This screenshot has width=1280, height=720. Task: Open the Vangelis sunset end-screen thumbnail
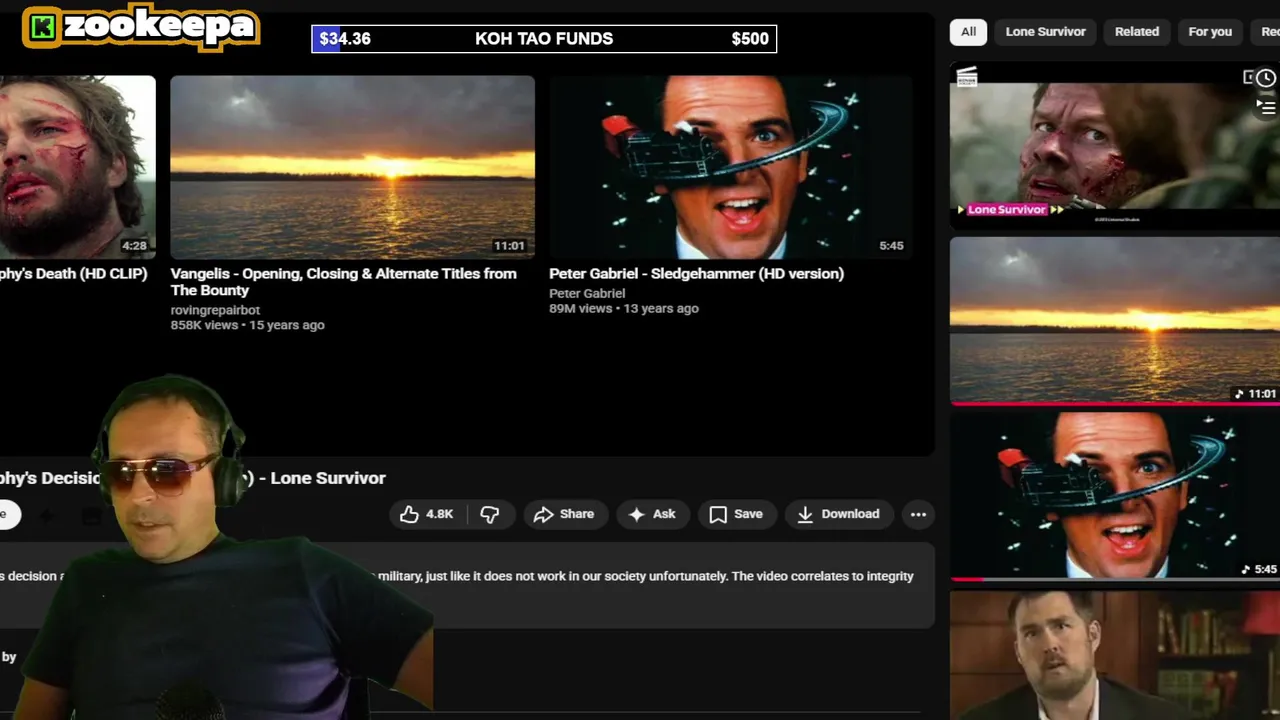[x=352, y=167]
